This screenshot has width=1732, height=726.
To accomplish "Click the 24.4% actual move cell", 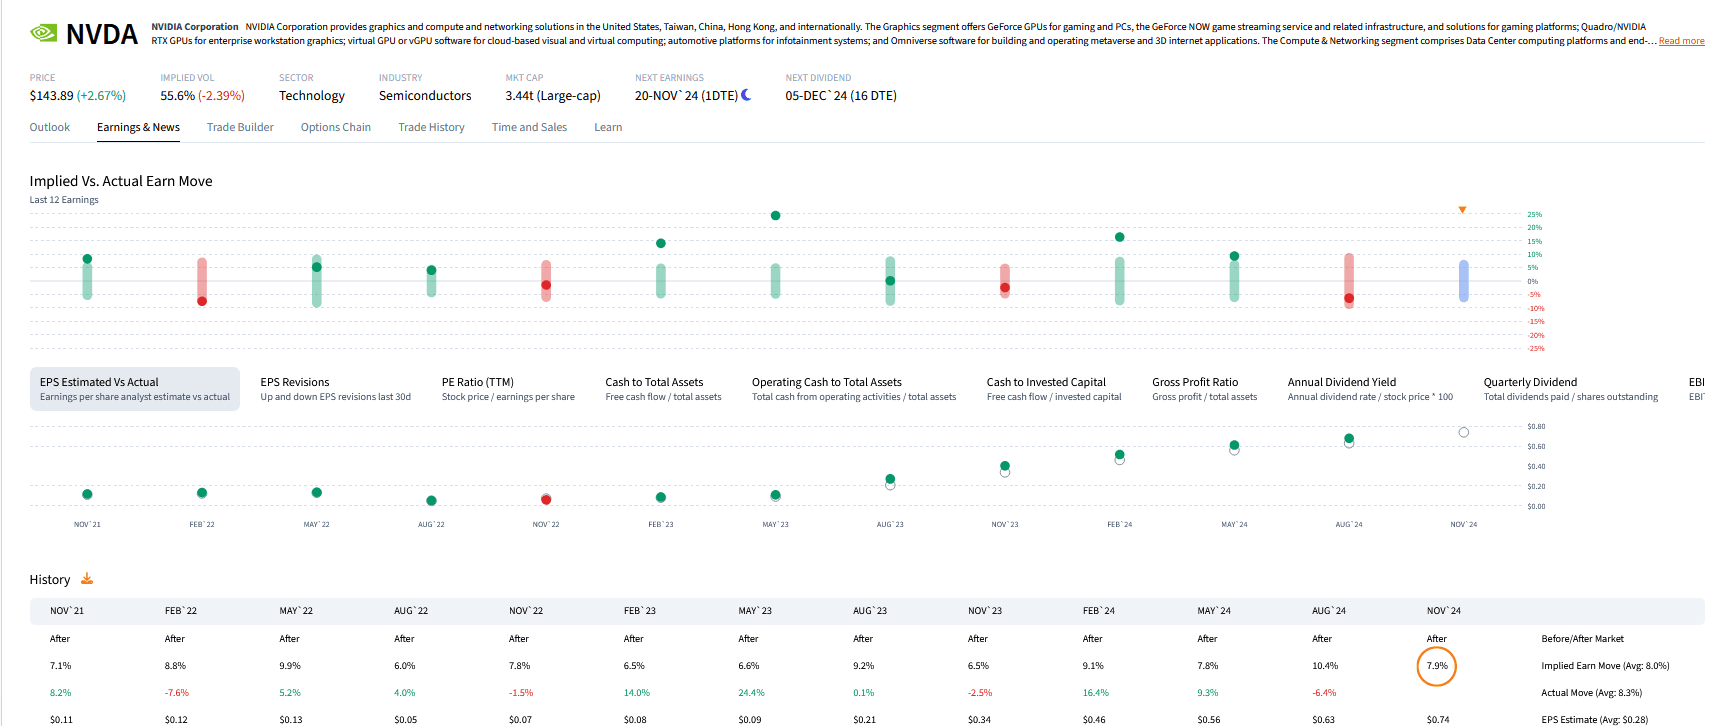I will (x=751, y=693).
